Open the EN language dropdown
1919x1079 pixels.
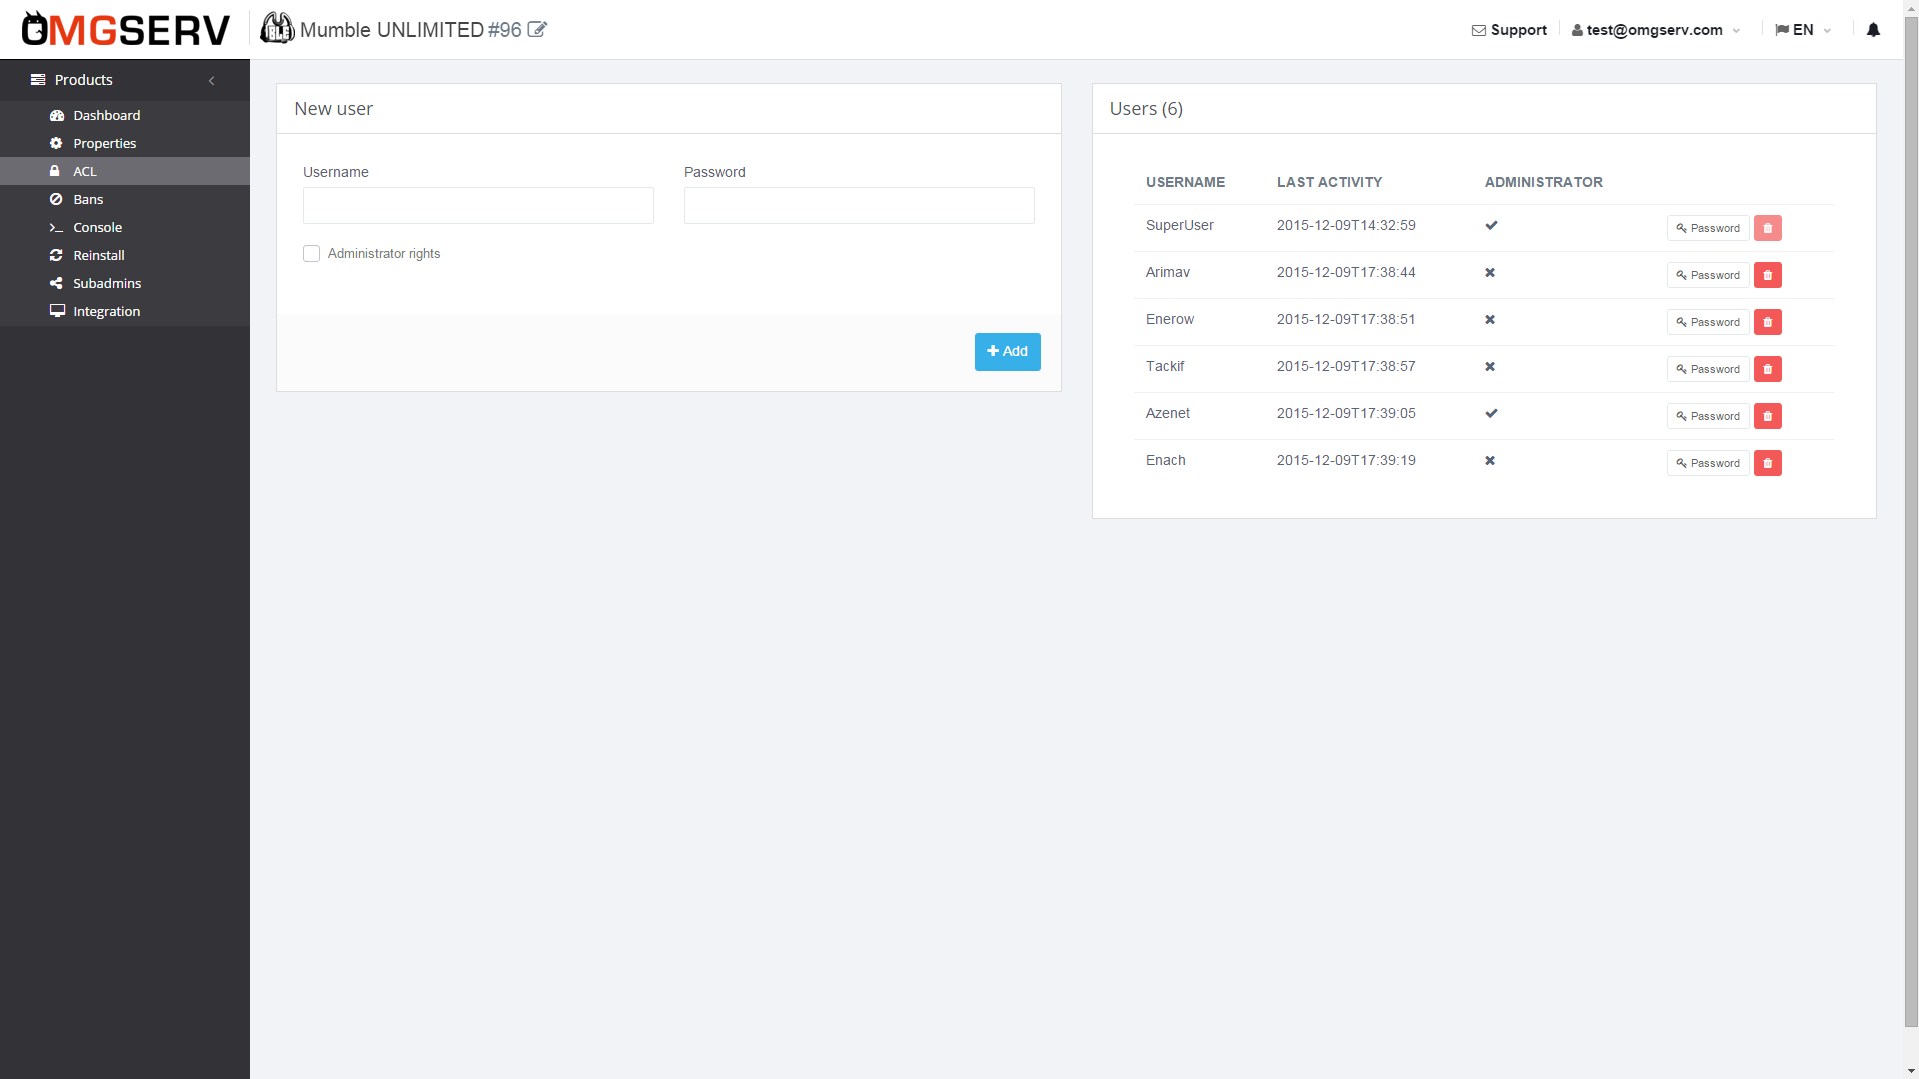pos(1802,30)
